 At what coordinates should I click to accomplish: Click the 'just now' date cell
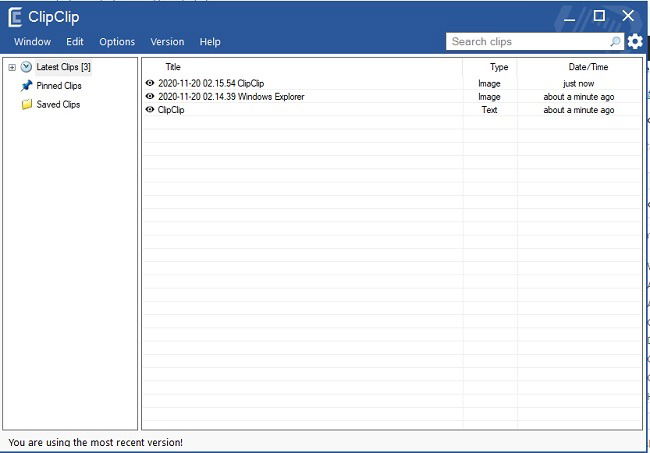coord(578,83)
